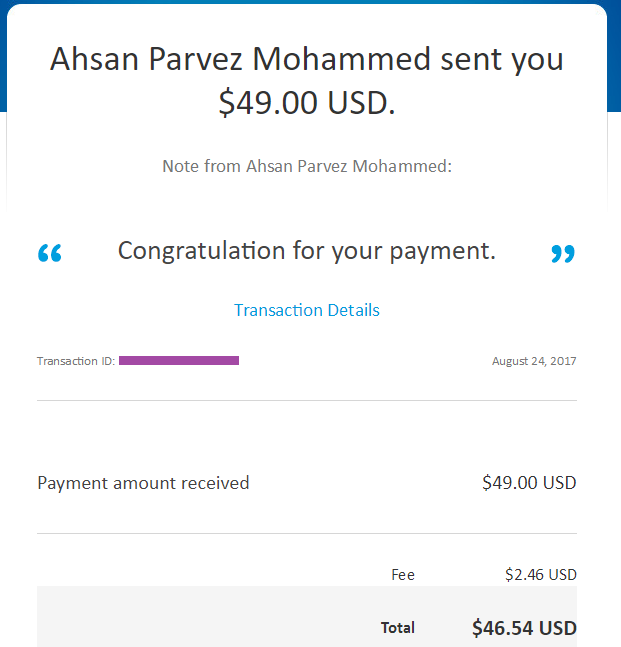The width and height of the screenshot is (621, 647).
Task: Select the 'Congratulation for your payment.' note text
Action: pyautogui.click(x=307, y=250)
